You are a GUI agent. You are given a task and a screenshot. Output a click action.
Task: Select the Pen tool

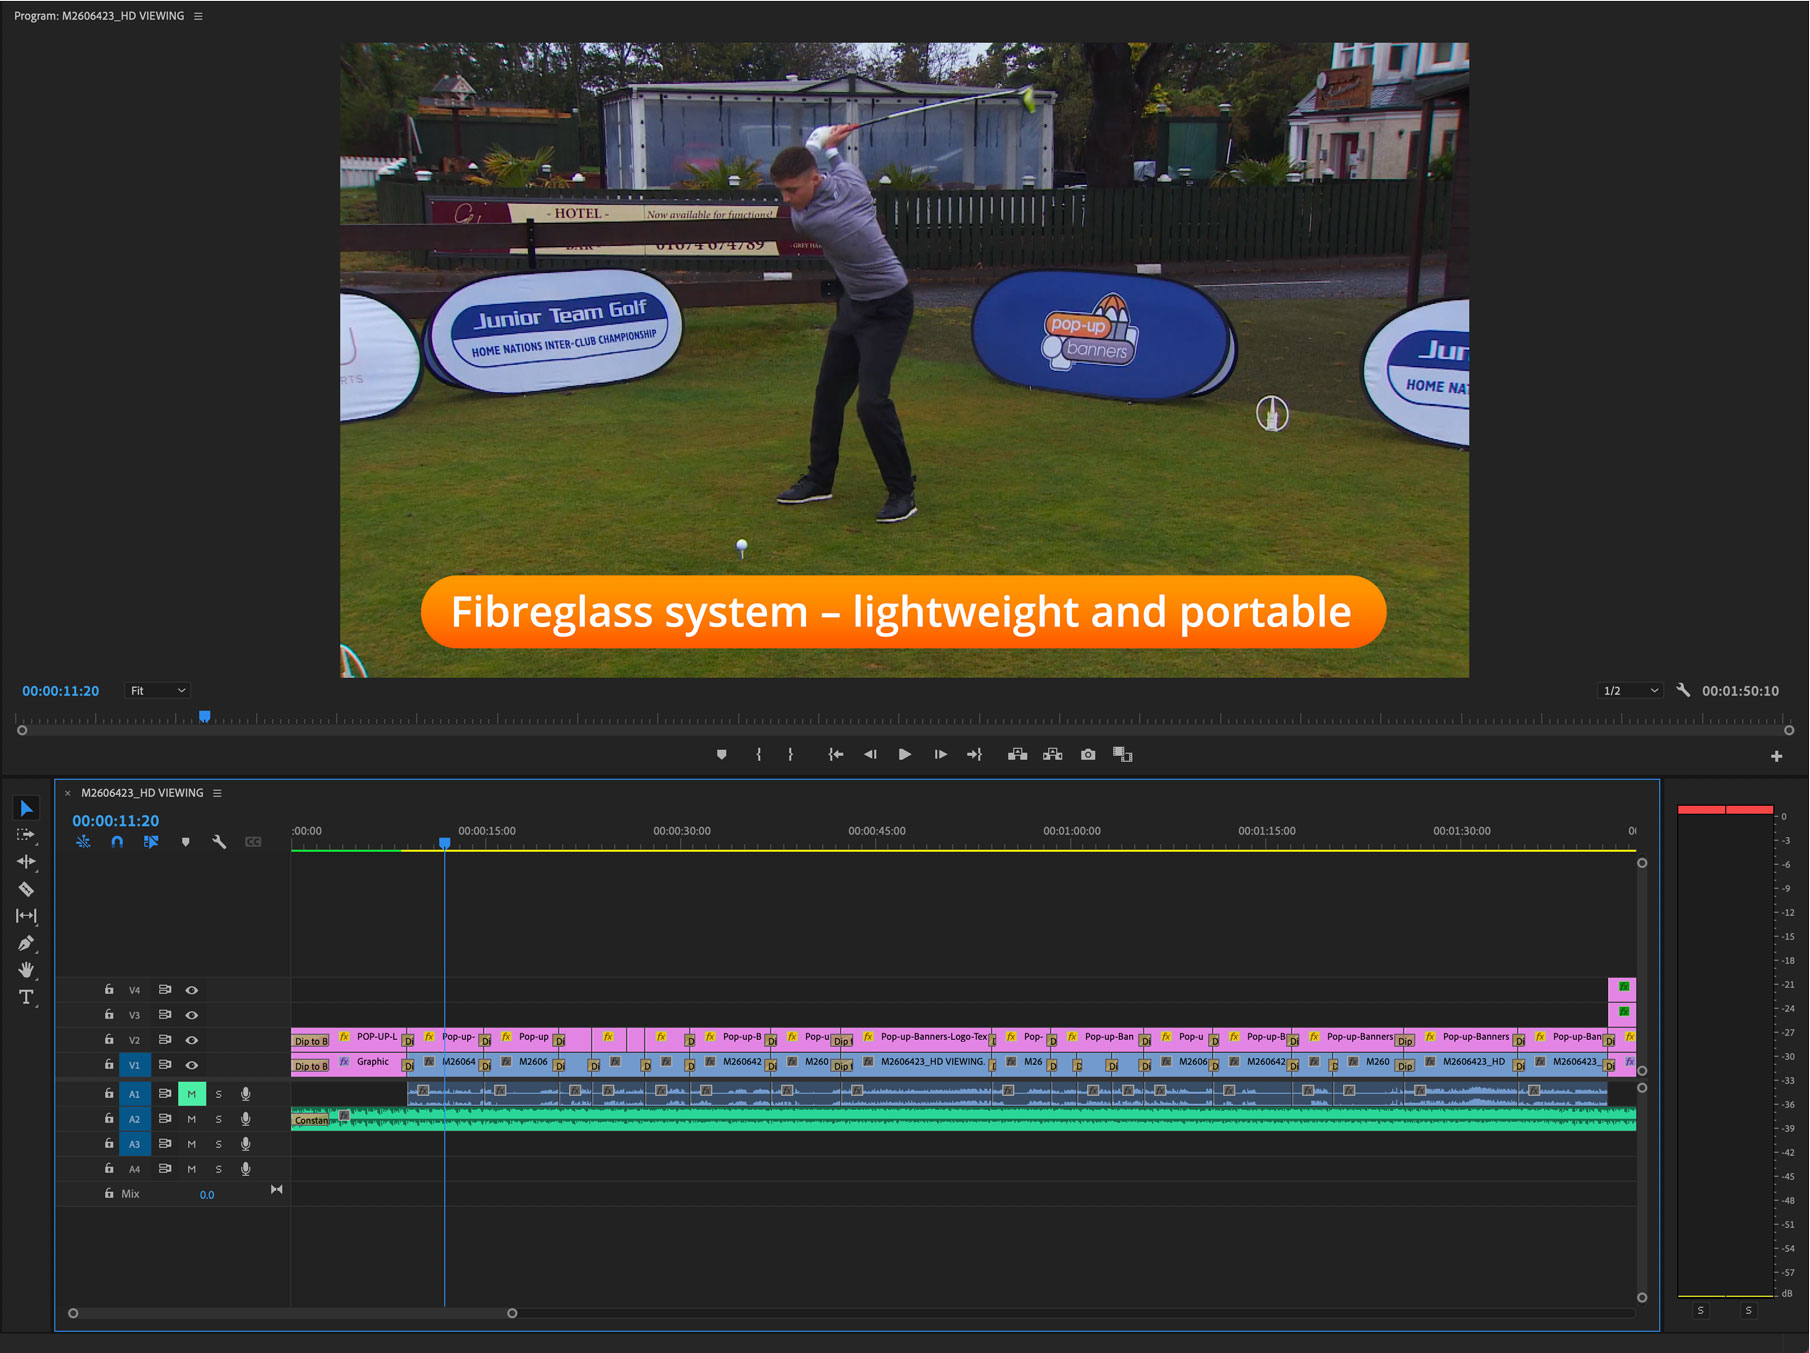pyautogui.click(x=26, y=943)
